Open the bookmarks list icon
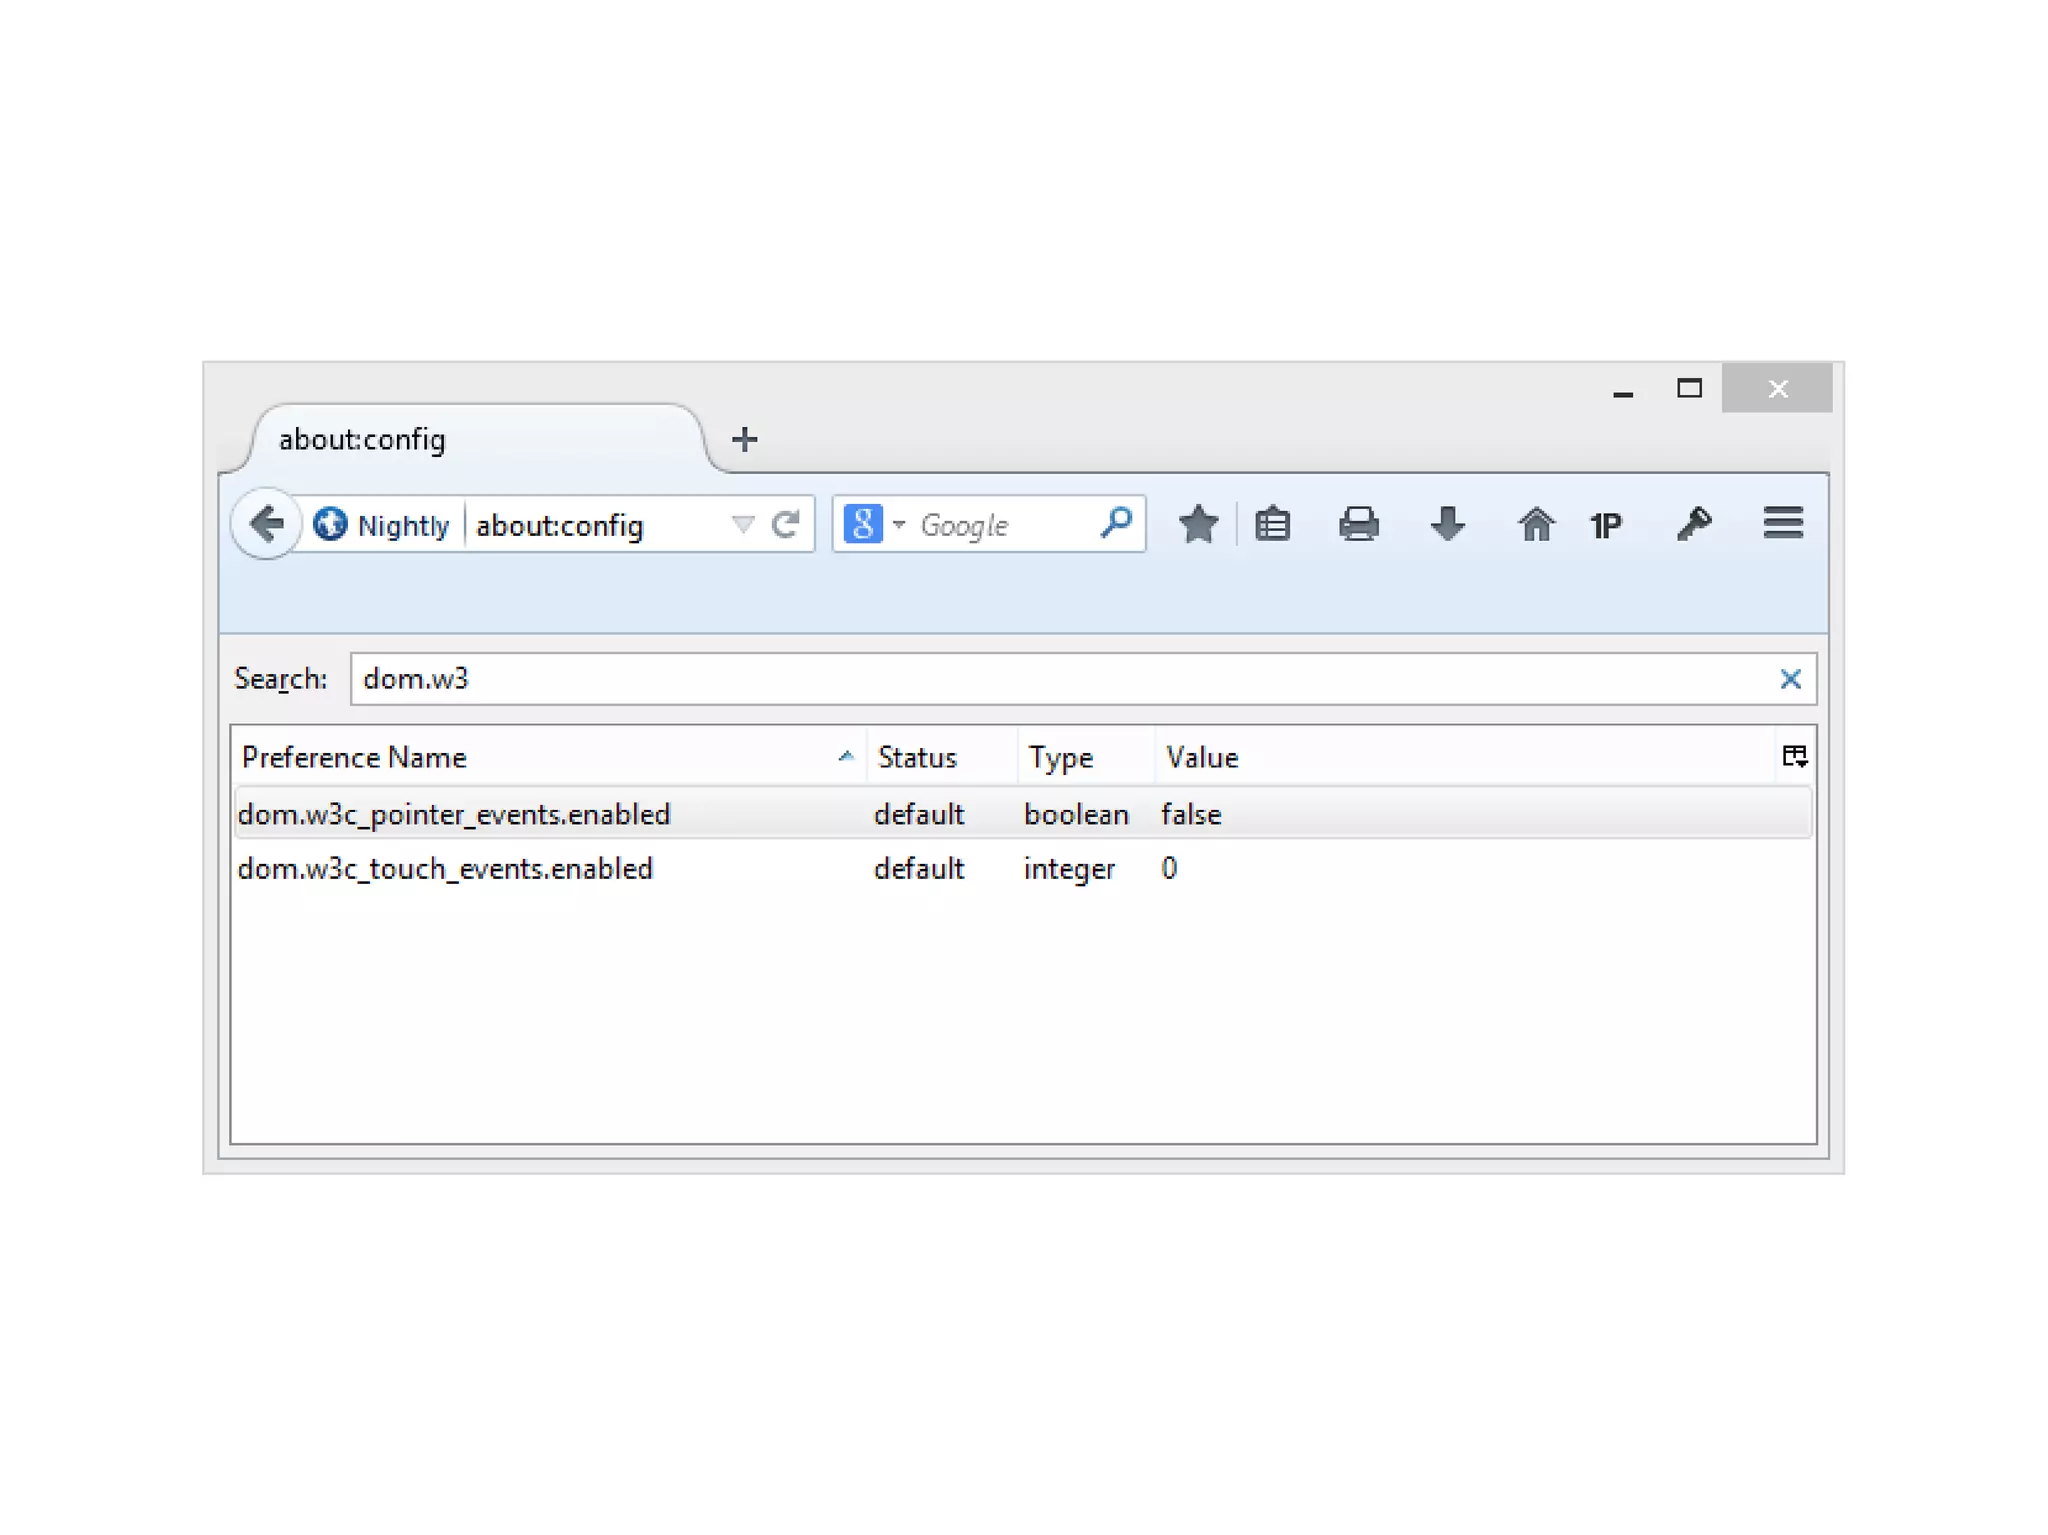Viewport: 2048px width, 1535px height. point(1272,524)
